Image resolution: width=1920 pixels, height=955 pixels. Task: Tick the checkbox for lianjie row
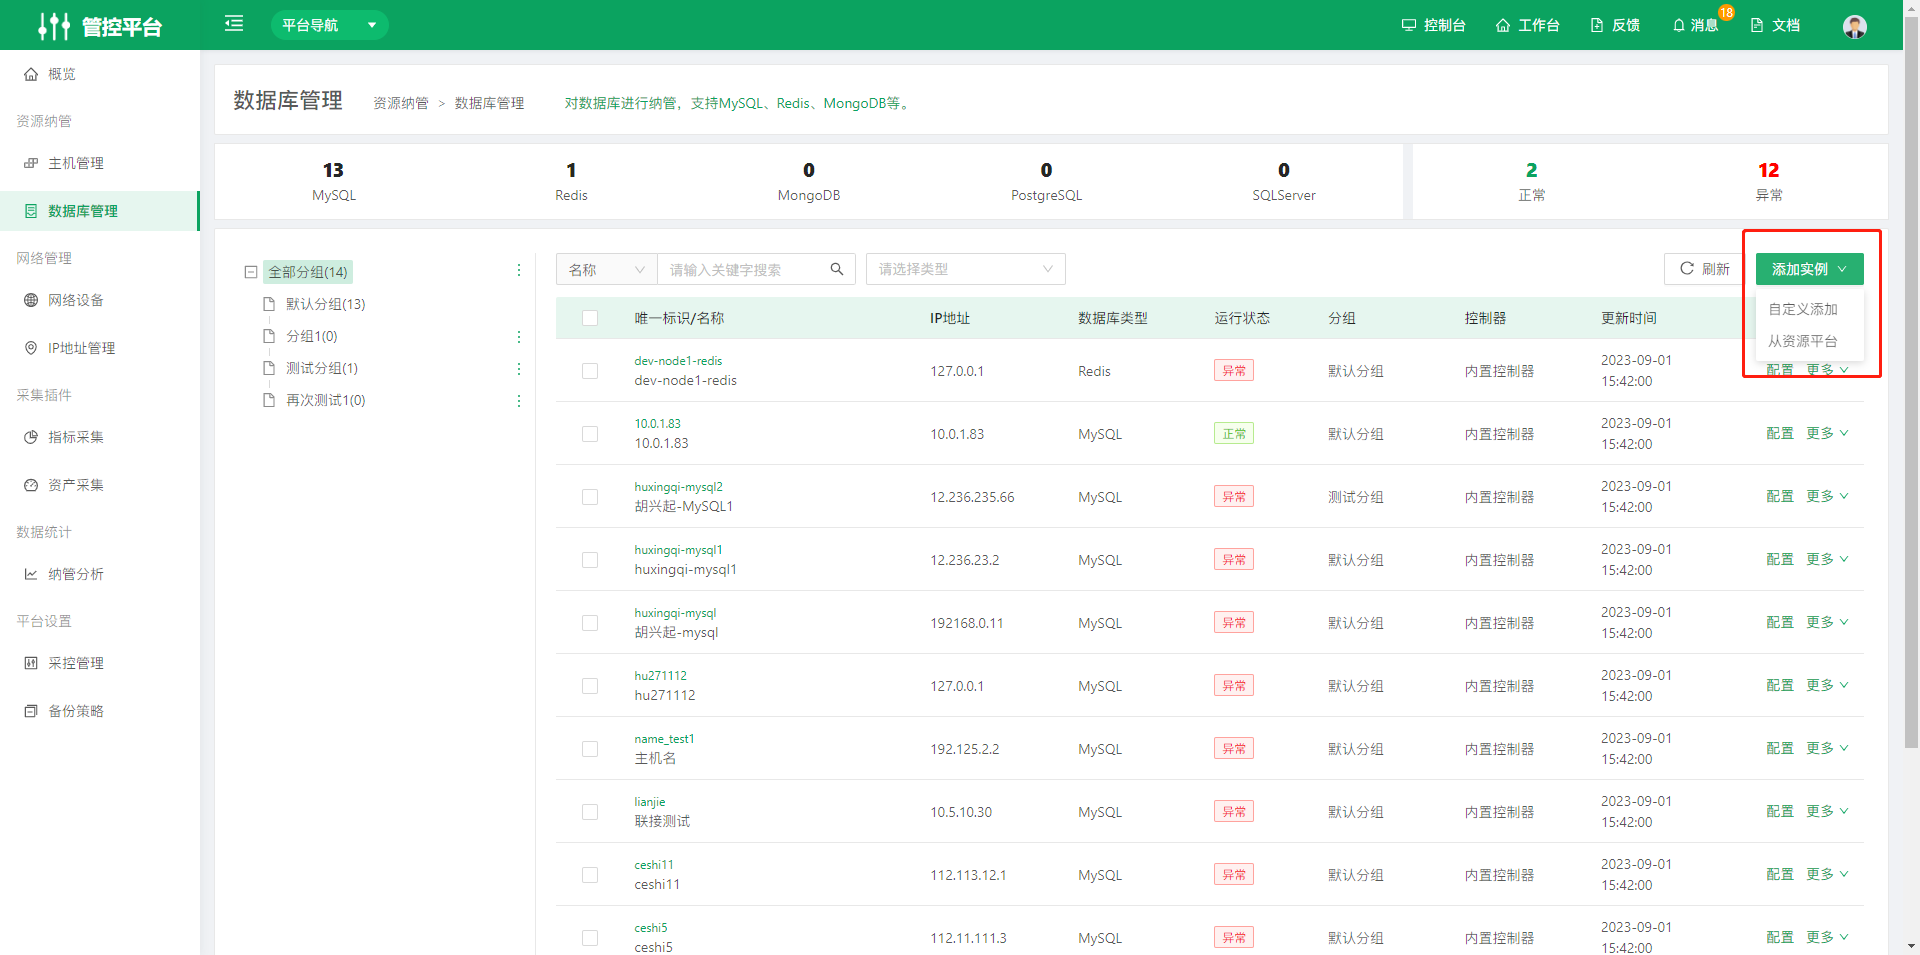point(590,812)
